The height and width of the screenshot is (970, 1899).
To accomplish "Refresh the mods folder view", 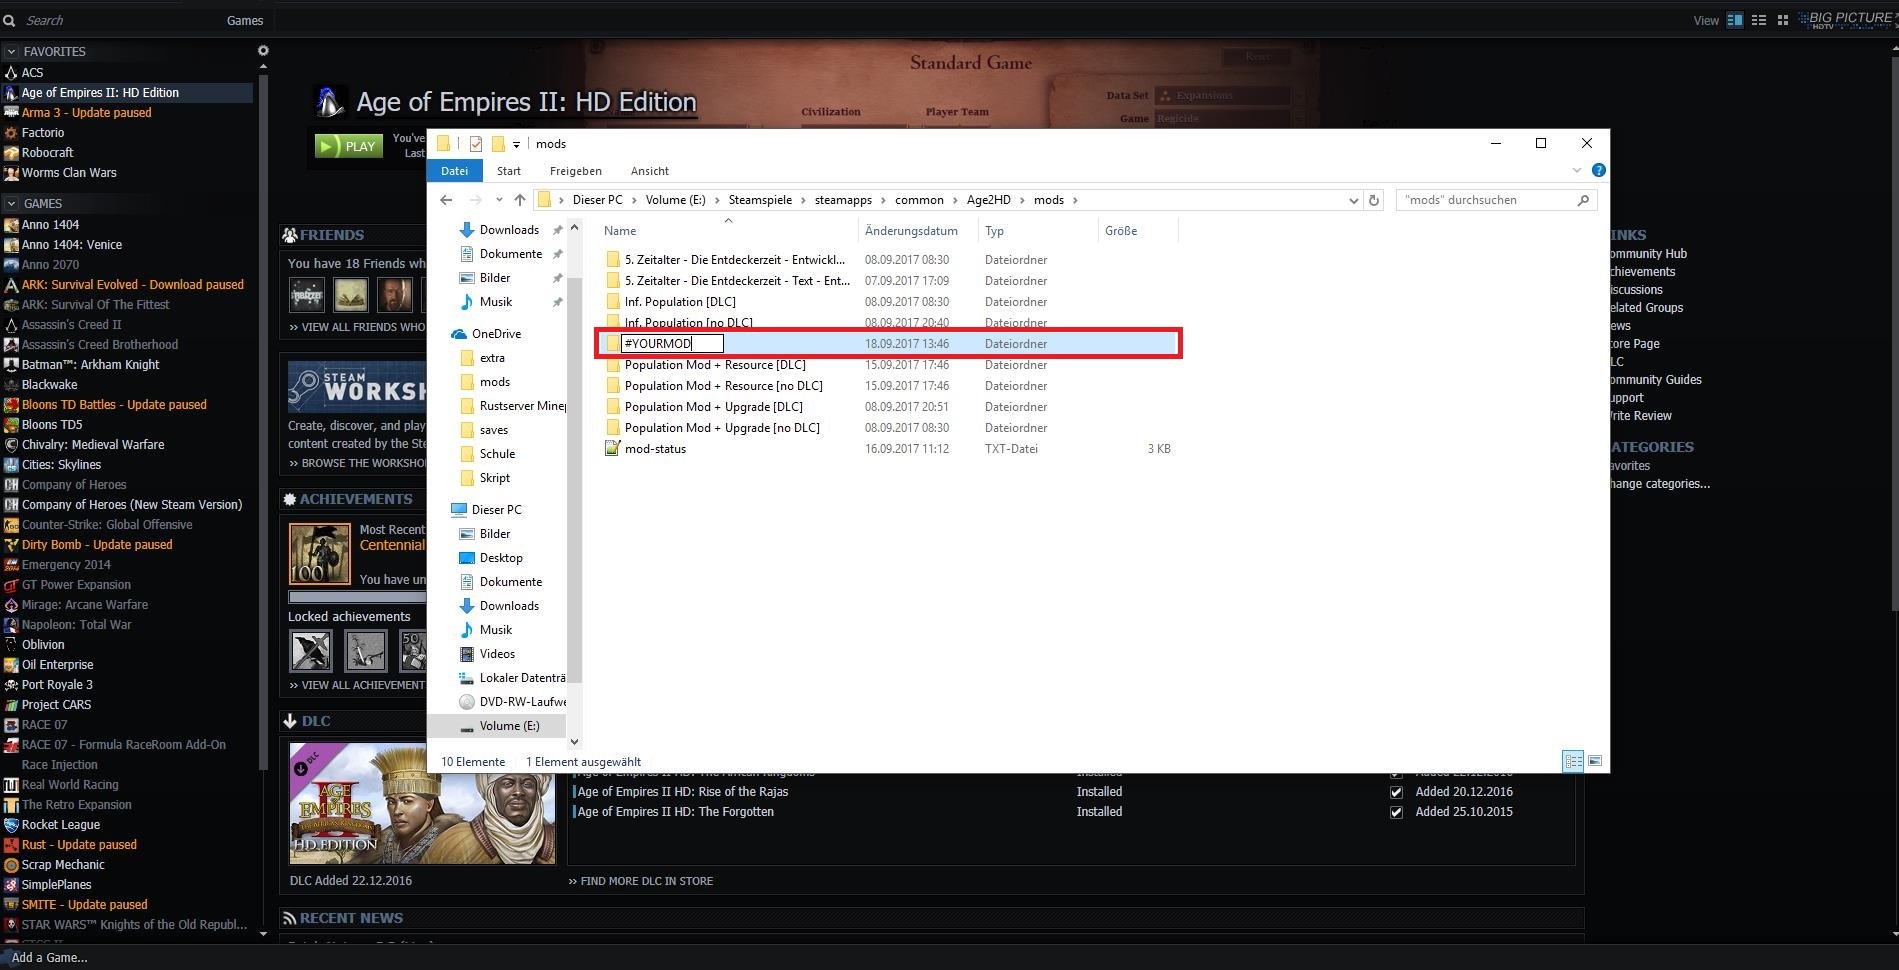I will 1374,200.
